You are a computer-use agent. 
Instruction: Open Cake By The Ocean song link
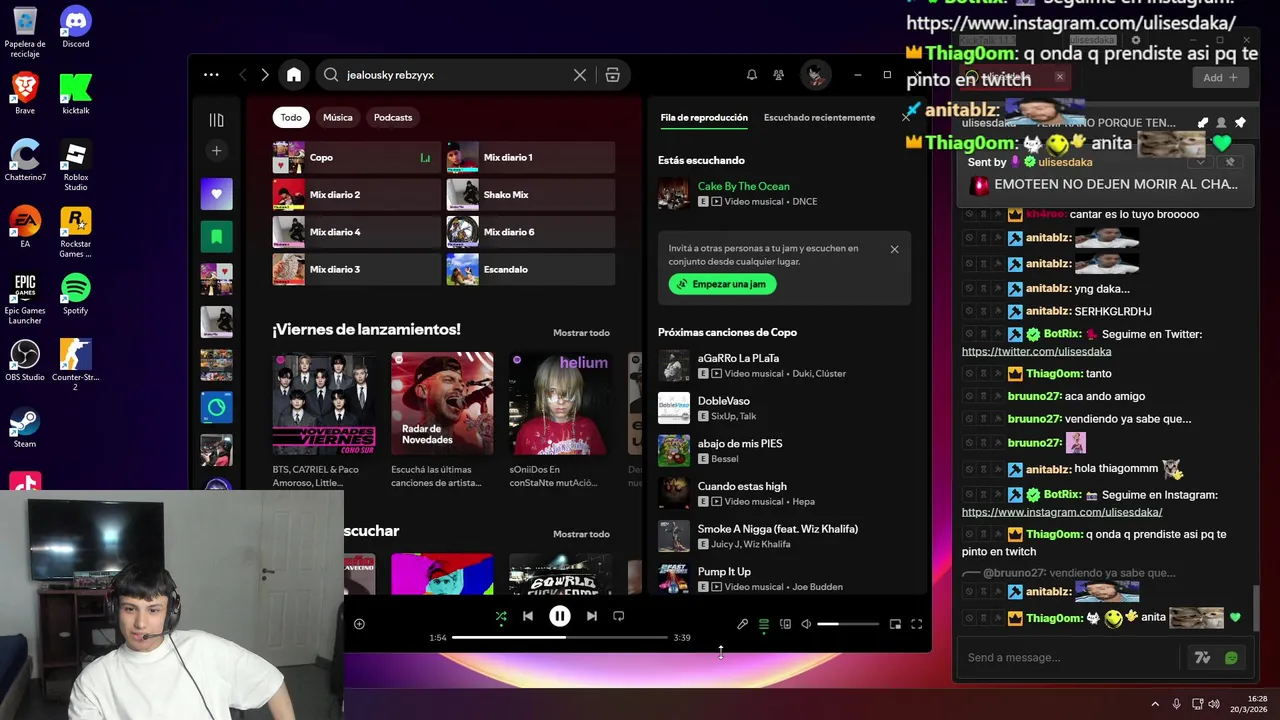[743, 186]
